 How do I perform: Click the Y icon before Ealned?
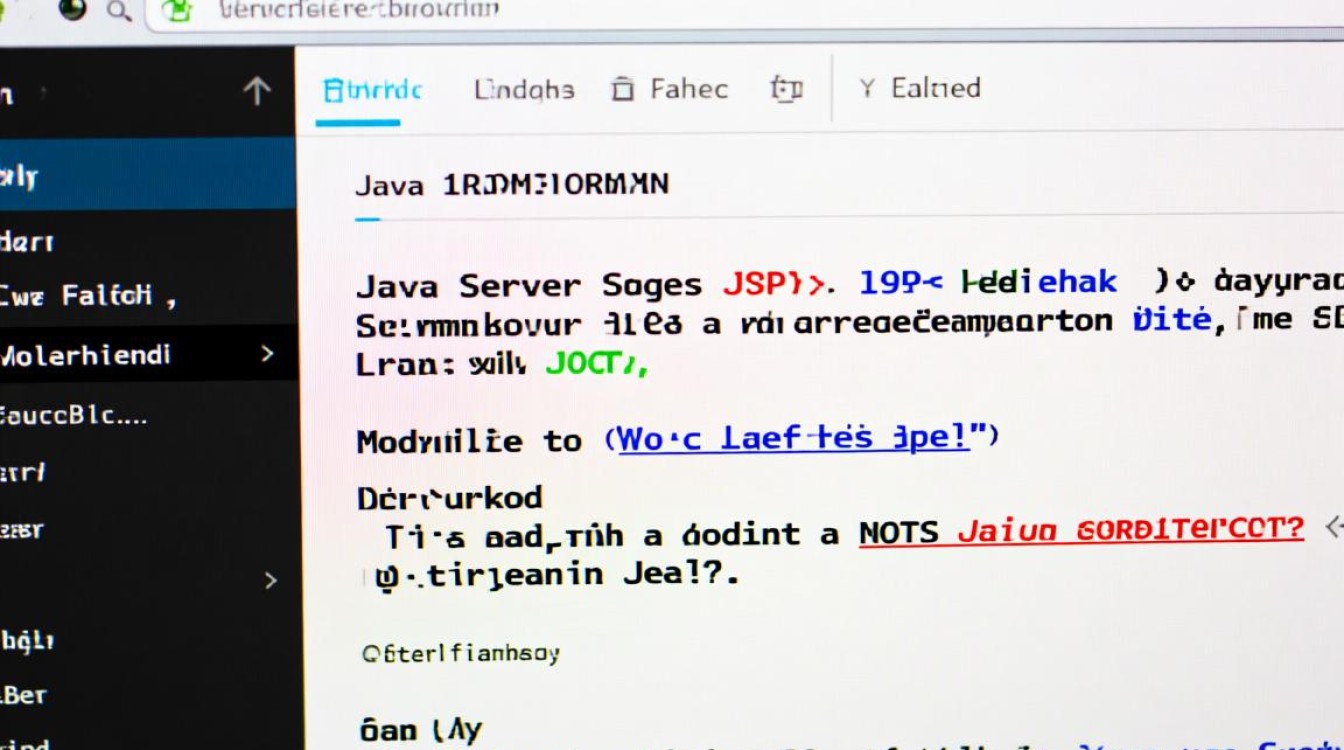click(x=867, y=89)
